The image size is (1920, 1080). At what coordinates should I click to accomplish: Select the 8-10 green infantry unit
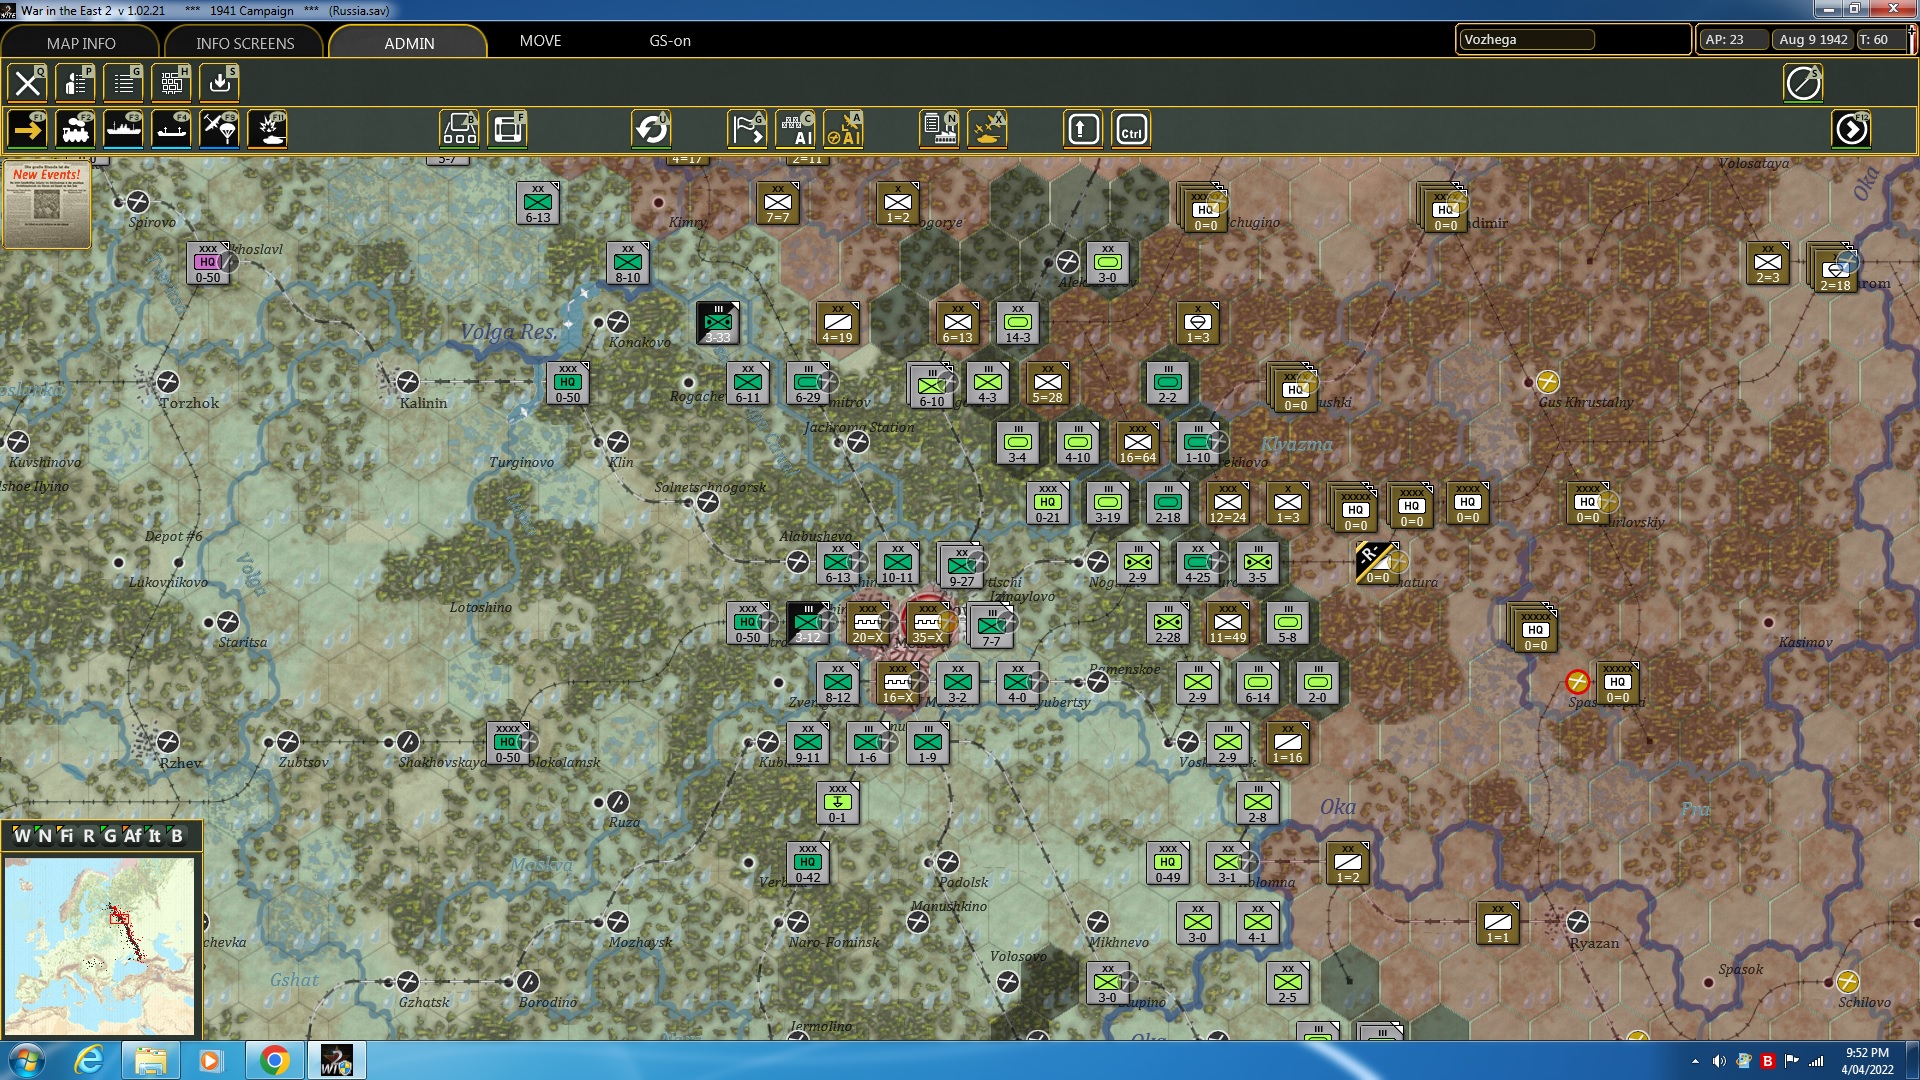pyautogui.click(x=628, y=263)
